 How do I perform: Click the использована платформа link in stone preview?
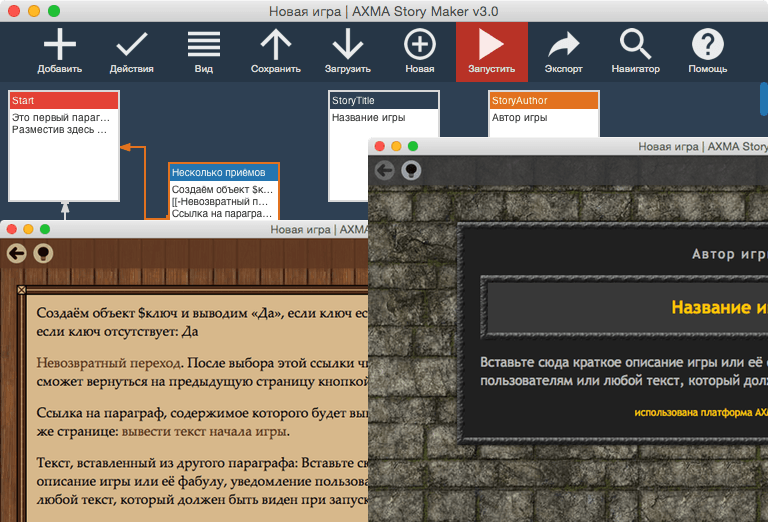[701, 412]
